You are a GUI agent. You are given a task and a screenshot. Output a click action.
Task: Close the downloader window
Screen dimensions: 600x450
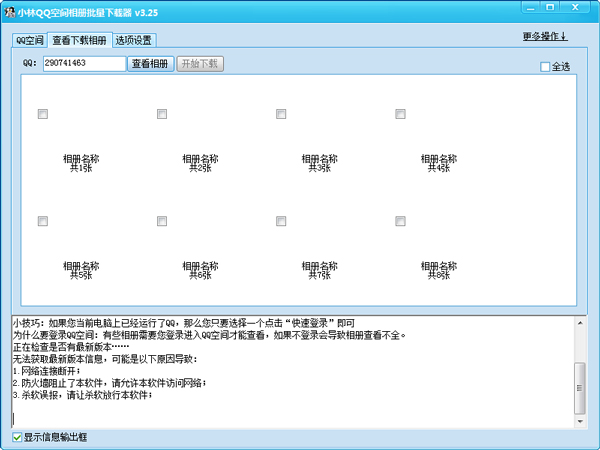[575, 8]
